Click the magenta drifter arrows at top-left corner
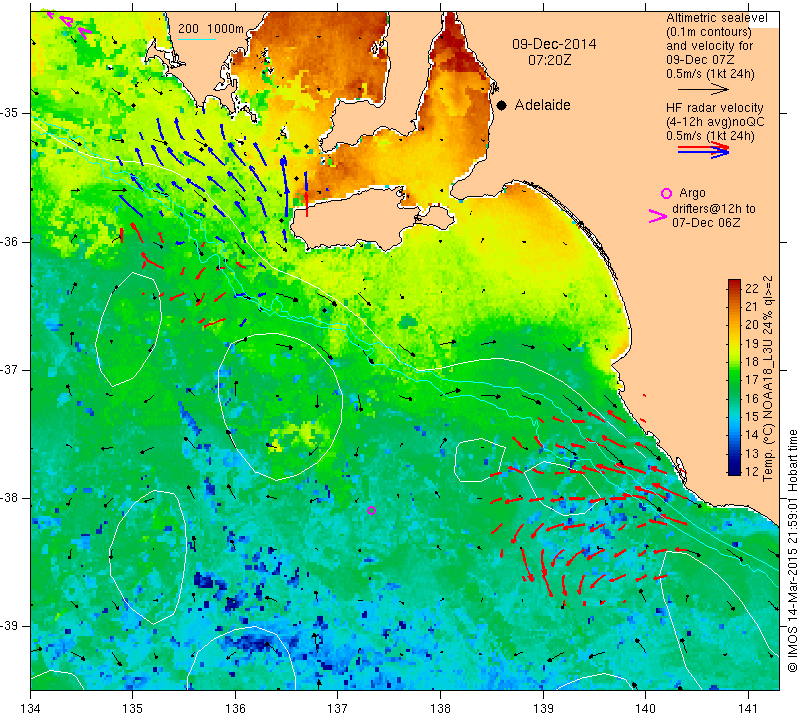This screenshot has width=800, height=720. pos(69,23)
